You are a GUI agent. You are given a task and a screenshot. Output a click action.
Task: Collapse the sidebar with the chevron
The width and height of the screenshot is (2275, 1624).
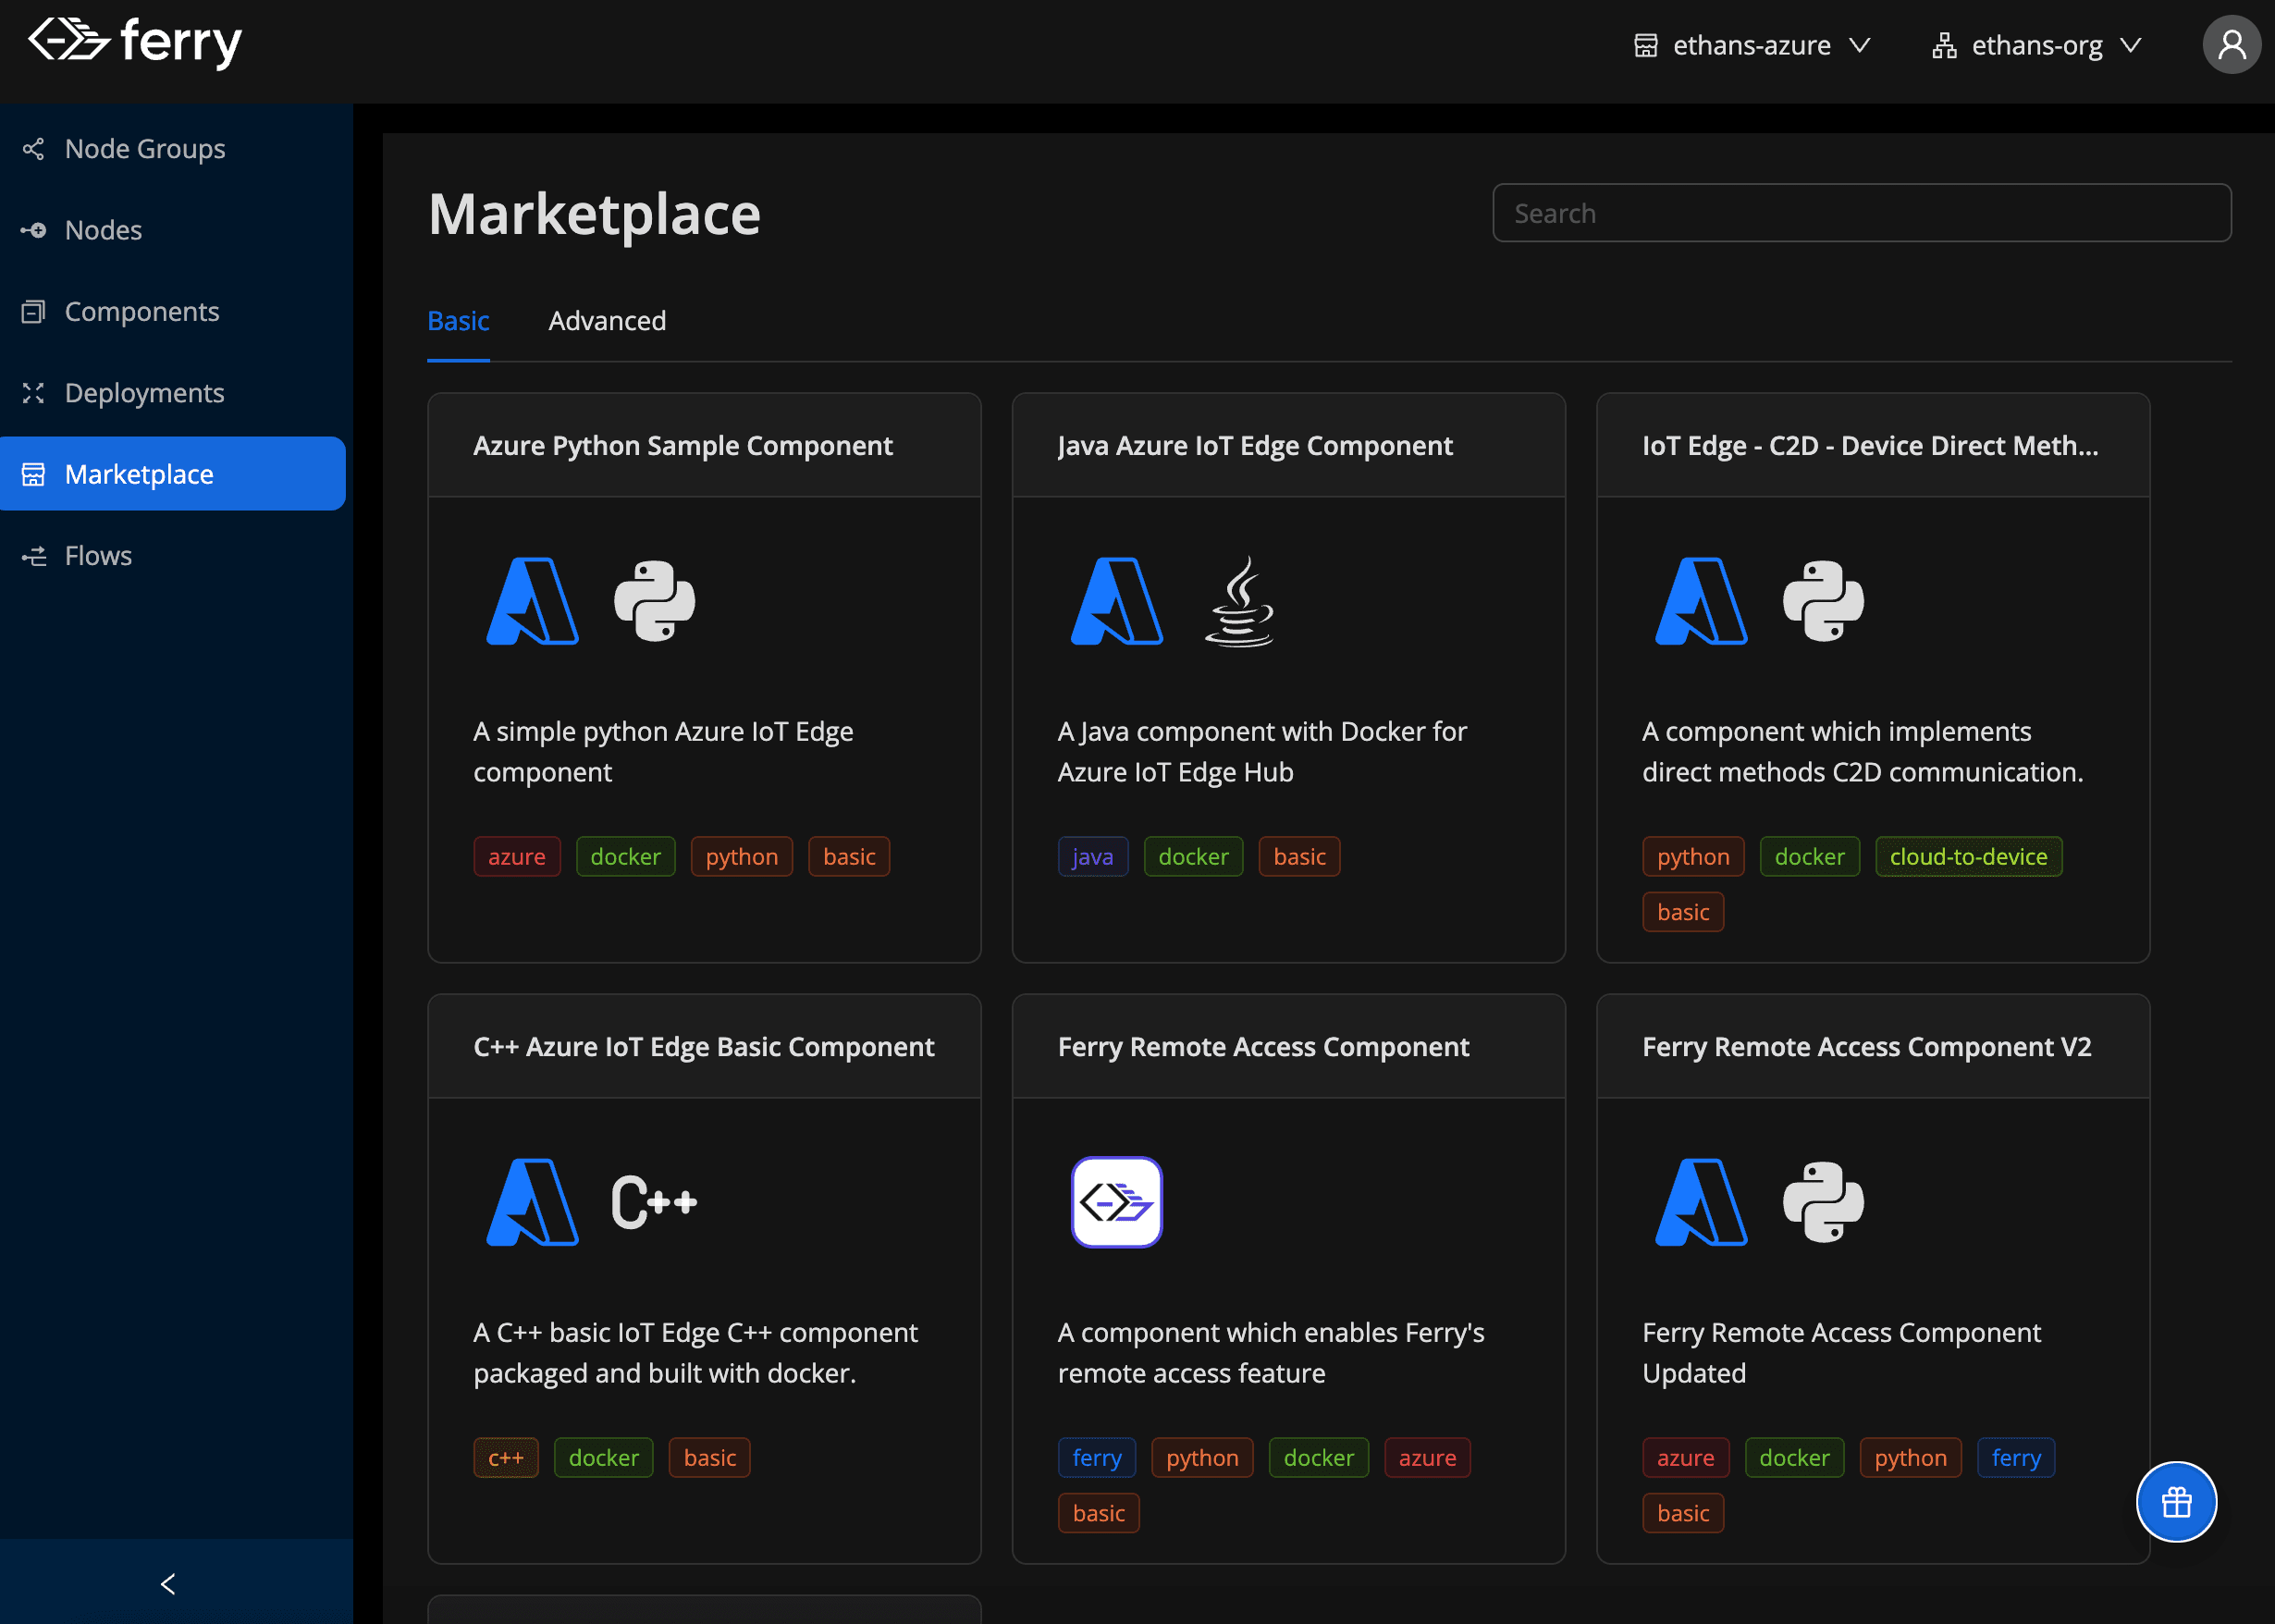168,1583
